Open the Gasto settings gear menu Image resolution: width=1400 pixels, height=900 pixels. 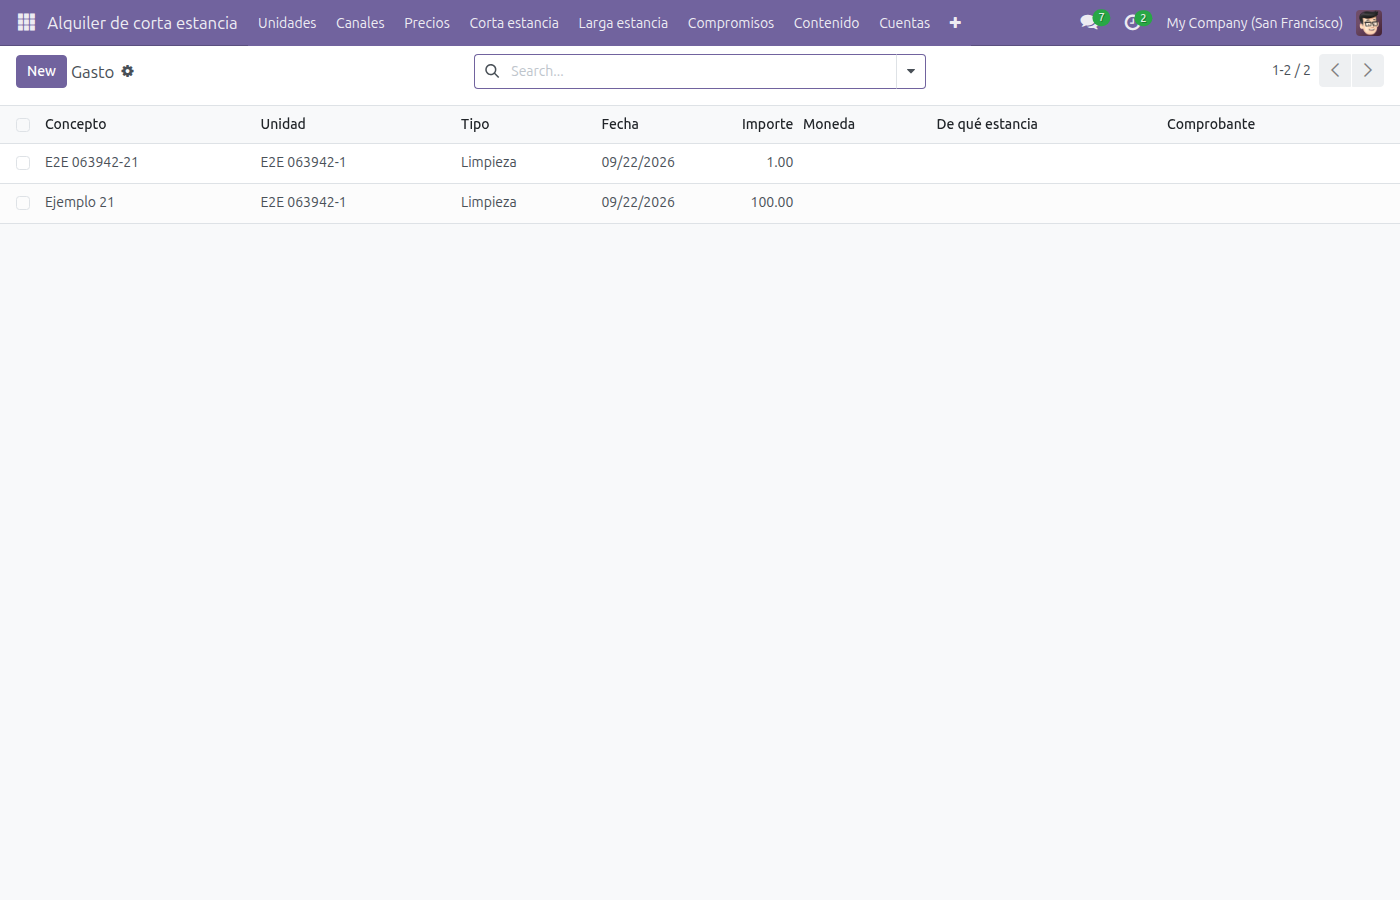pyautogui.click(x=128, y=71)
